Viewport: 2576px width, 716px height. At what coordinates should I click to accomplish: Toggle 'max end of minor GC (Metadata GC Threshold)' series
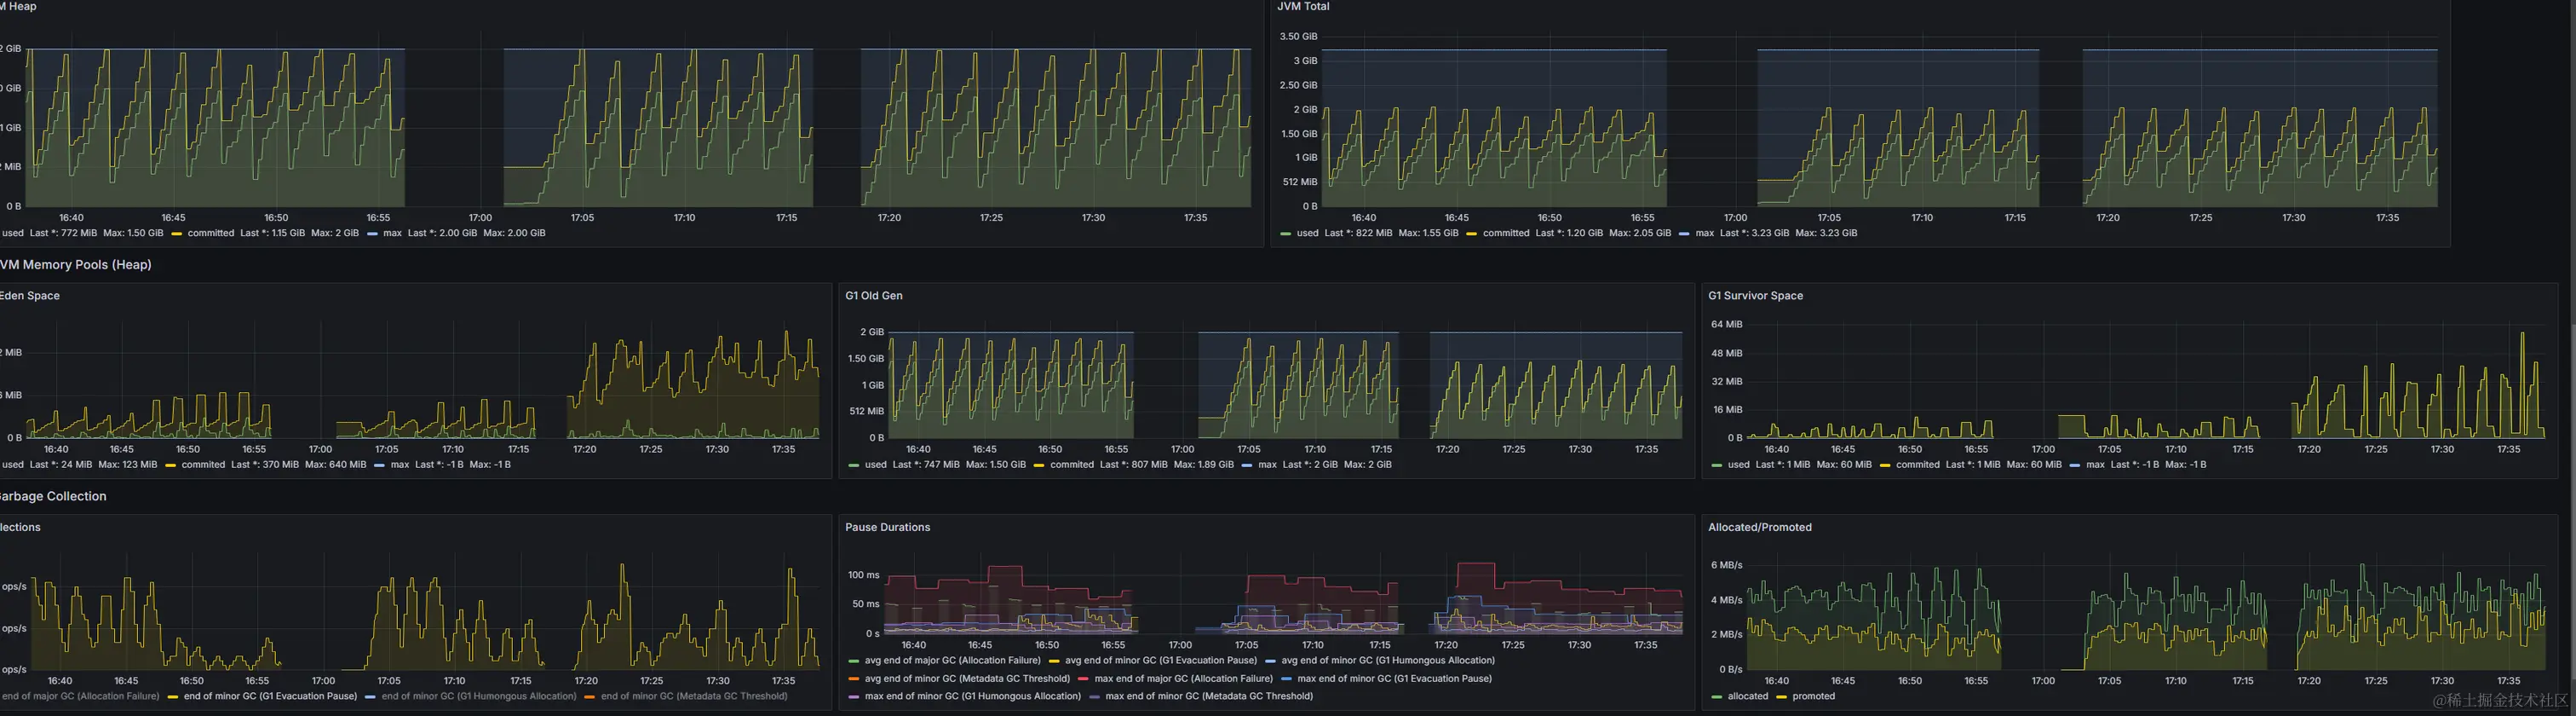(1209, 697)
